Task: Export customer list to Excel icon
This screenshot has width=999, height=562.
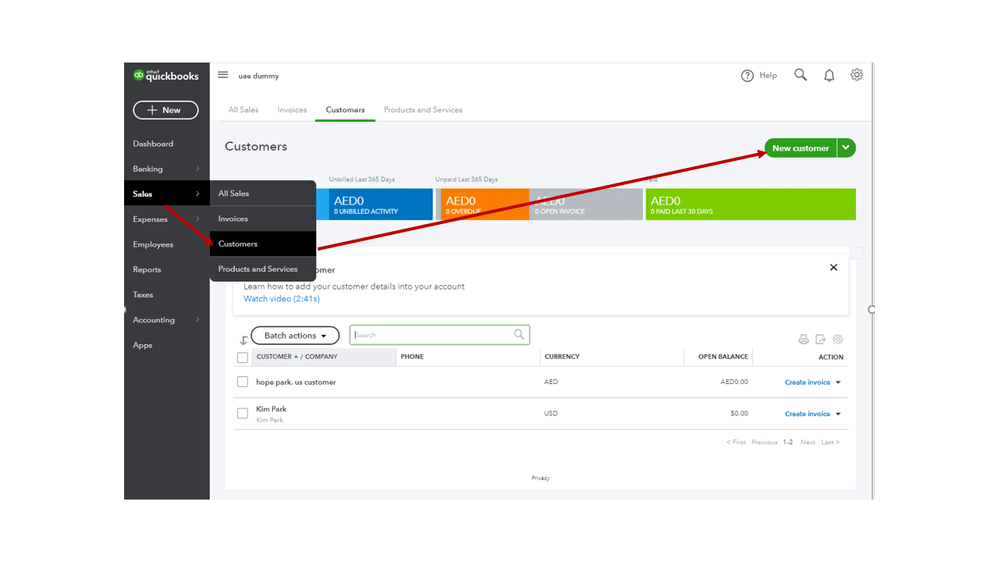Action: click(821, 340)
